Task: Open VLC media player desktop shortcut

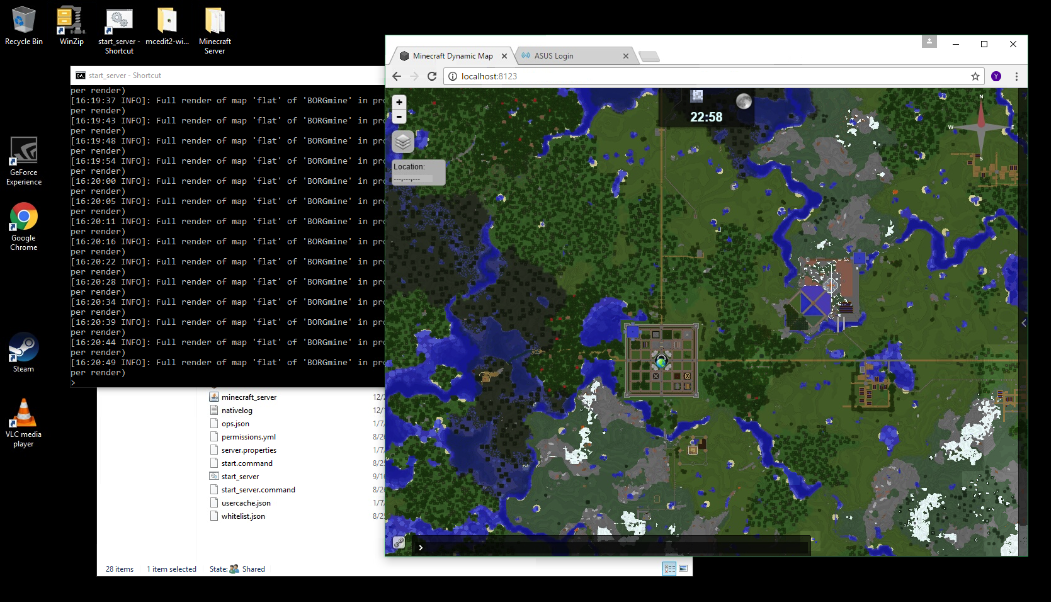Action: pyautogui.click(x=23, y=422)
